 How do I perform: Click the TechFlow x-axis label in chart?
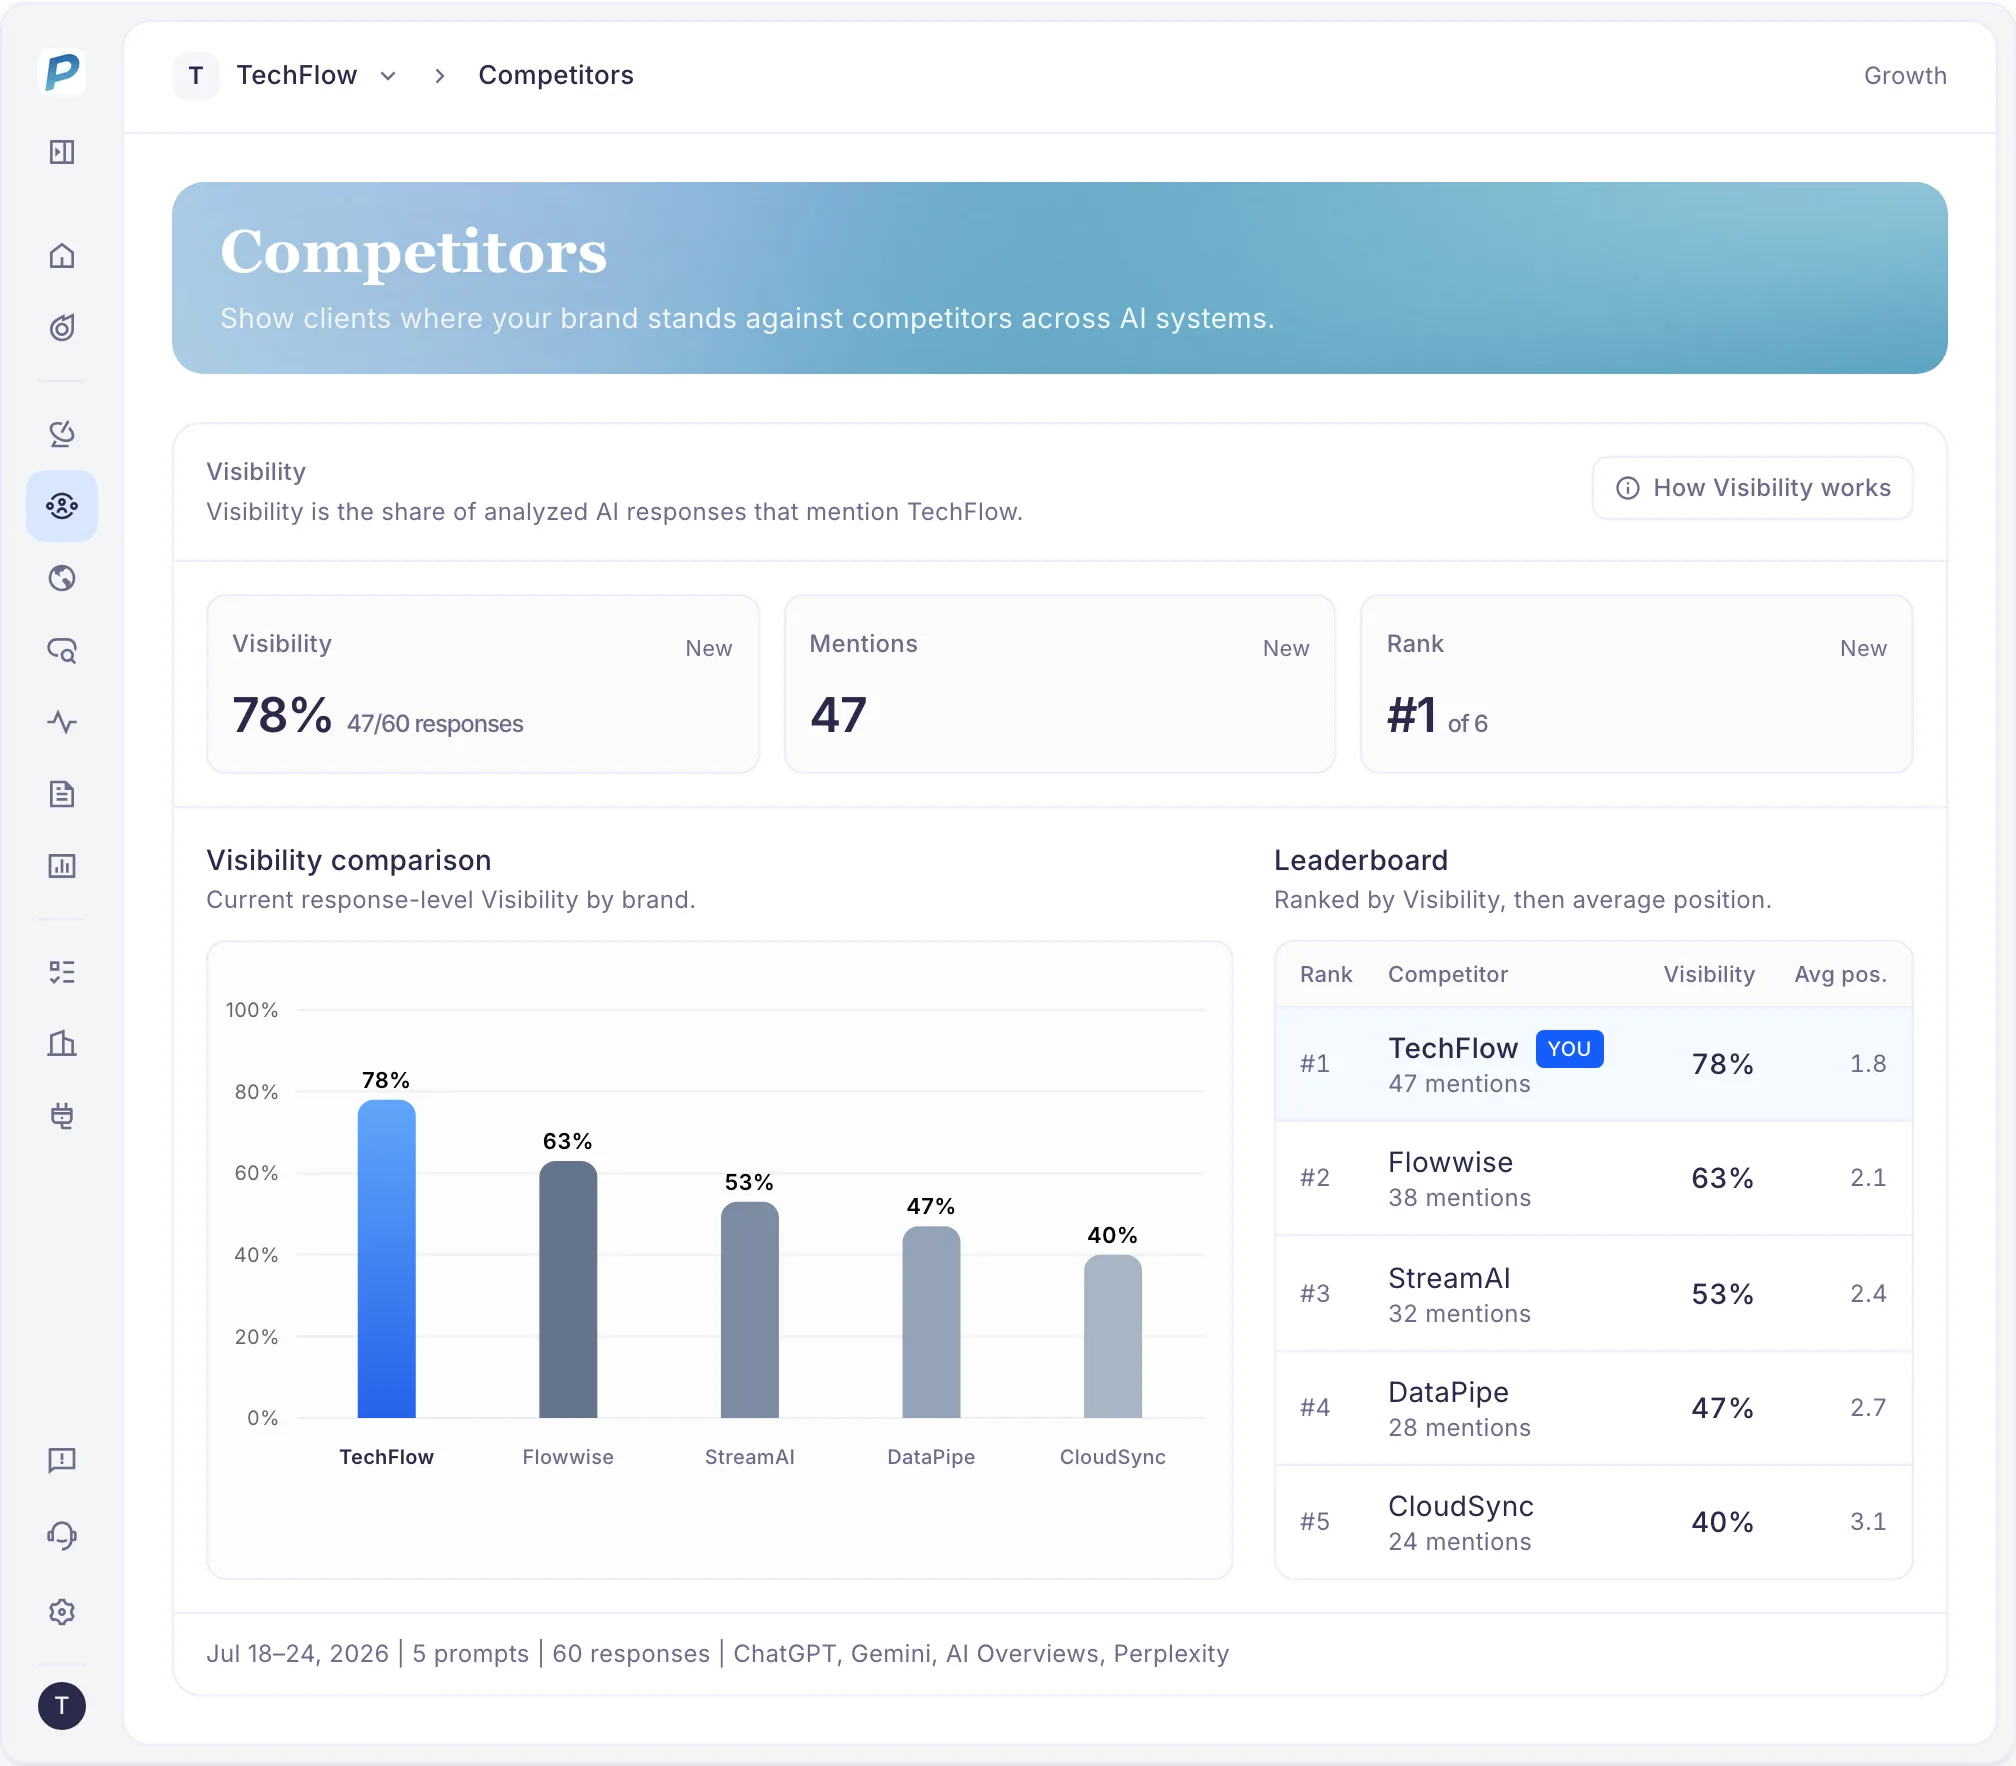tap(386, 1457)
